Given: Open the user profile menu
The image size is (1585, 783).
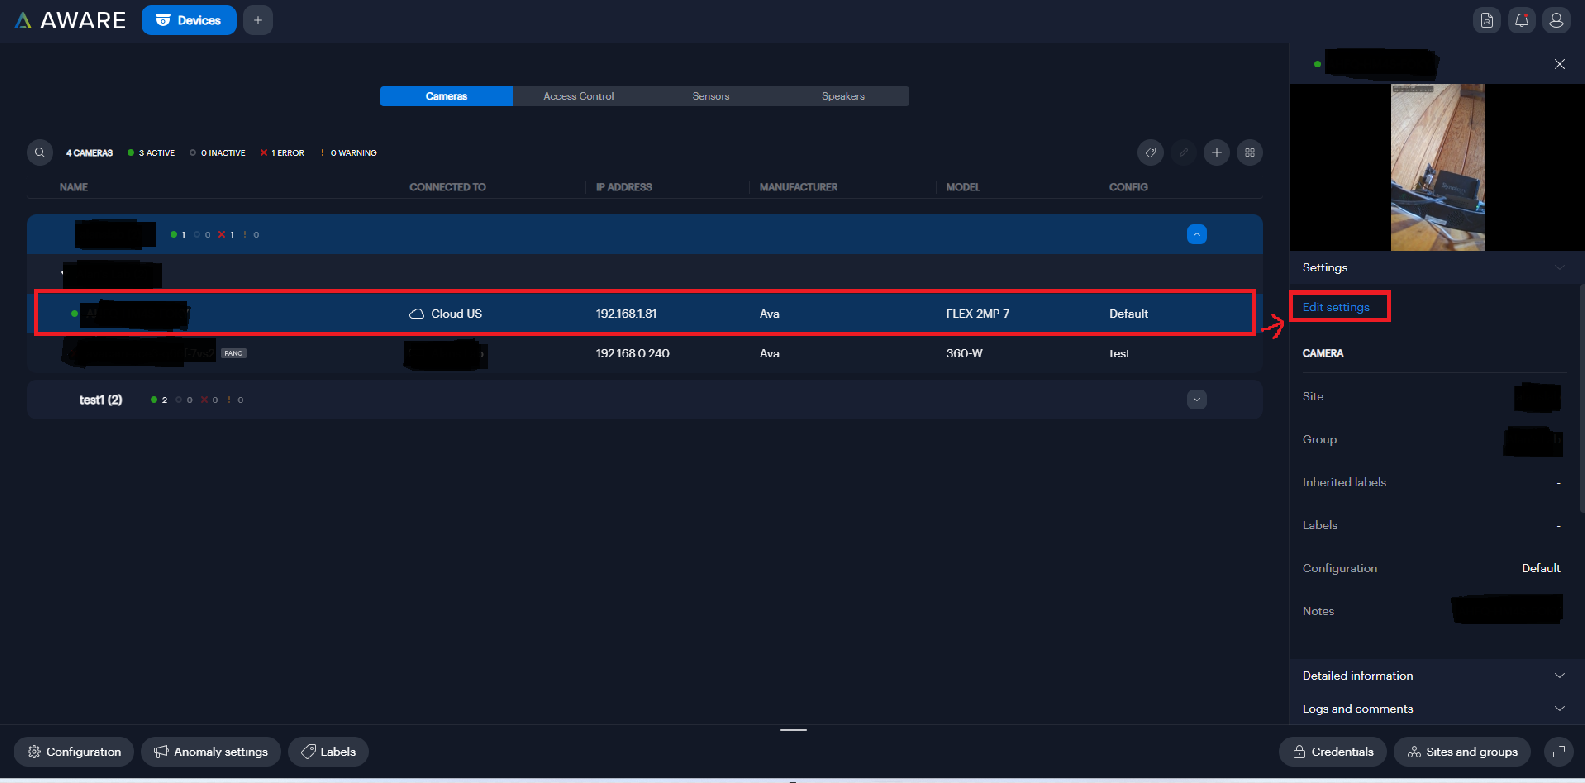Looking at the screenshot, I should pyautogui.click(x=1556, y=20).
